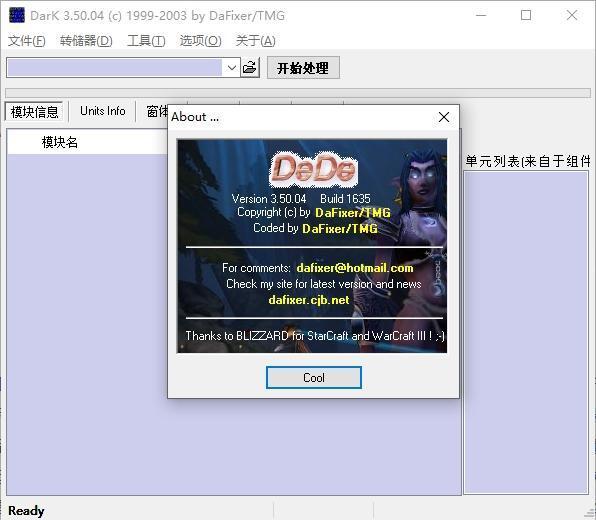The height and width of the screenshot is (520, 596).
Task: Click the DeDe application icon in title bar
Action: [17, 16]
